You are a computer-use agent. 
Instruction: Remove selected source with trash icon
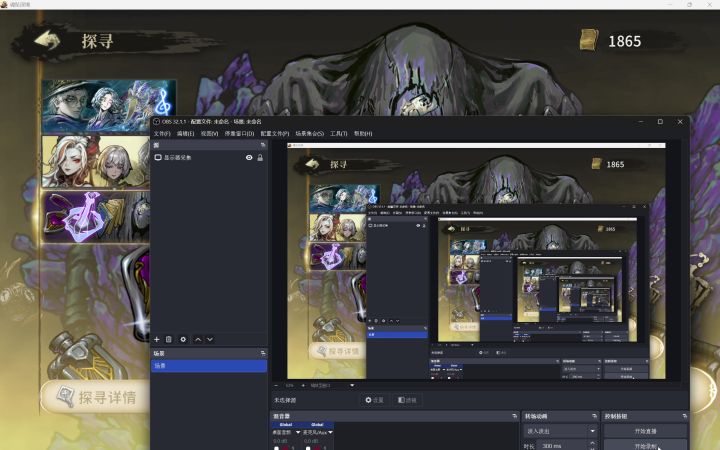169,339
